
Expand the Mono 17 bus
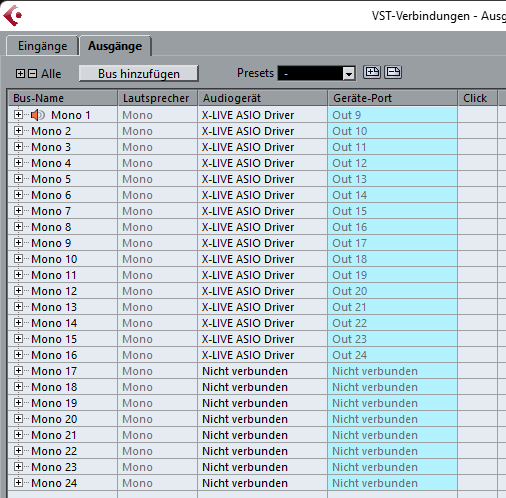19,371
